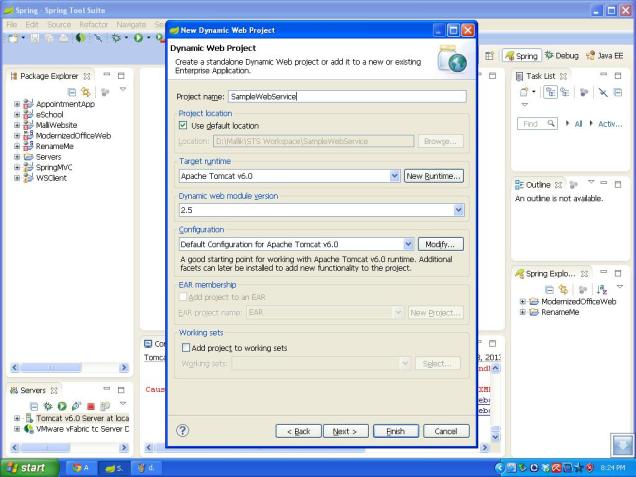Link with editor in Package Explorer
This screenshot has width=636, height=477.
[x=86, y=92]
